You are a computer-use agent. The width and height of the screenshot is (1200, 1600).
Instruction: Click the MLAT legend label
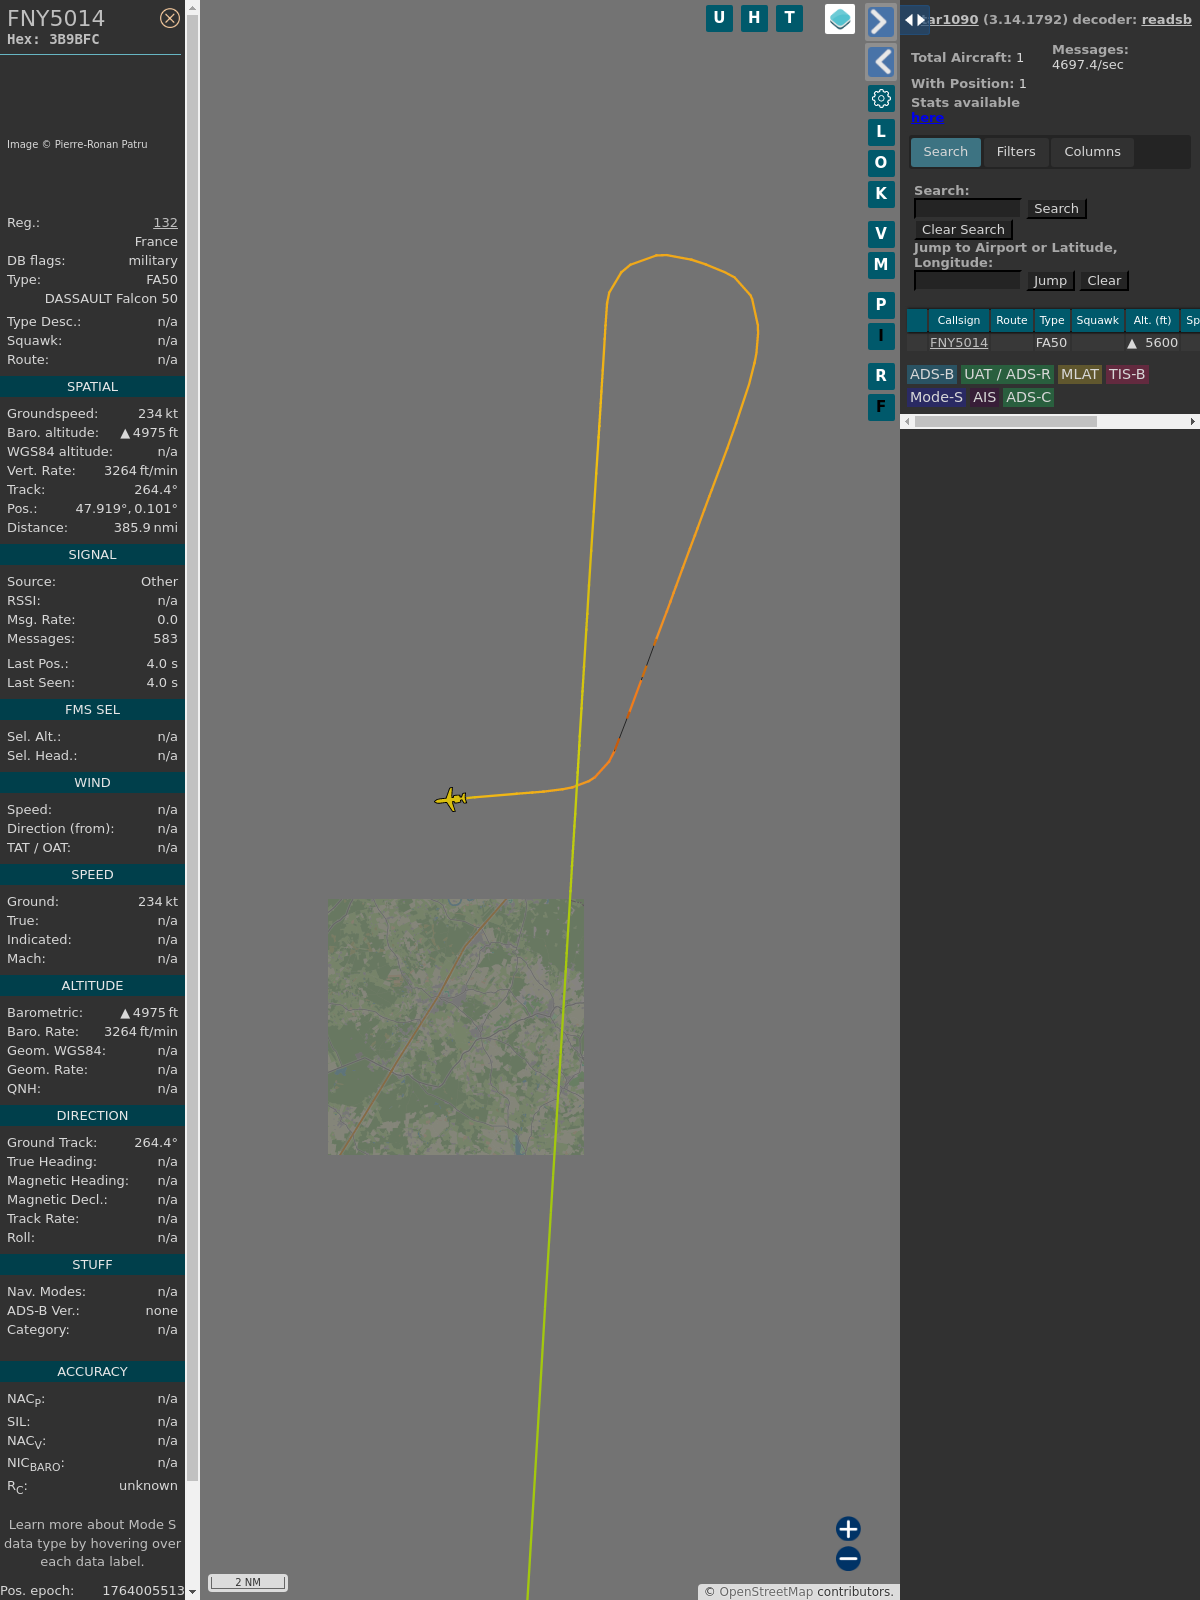pyautogui.click(x=1080, y=374)
